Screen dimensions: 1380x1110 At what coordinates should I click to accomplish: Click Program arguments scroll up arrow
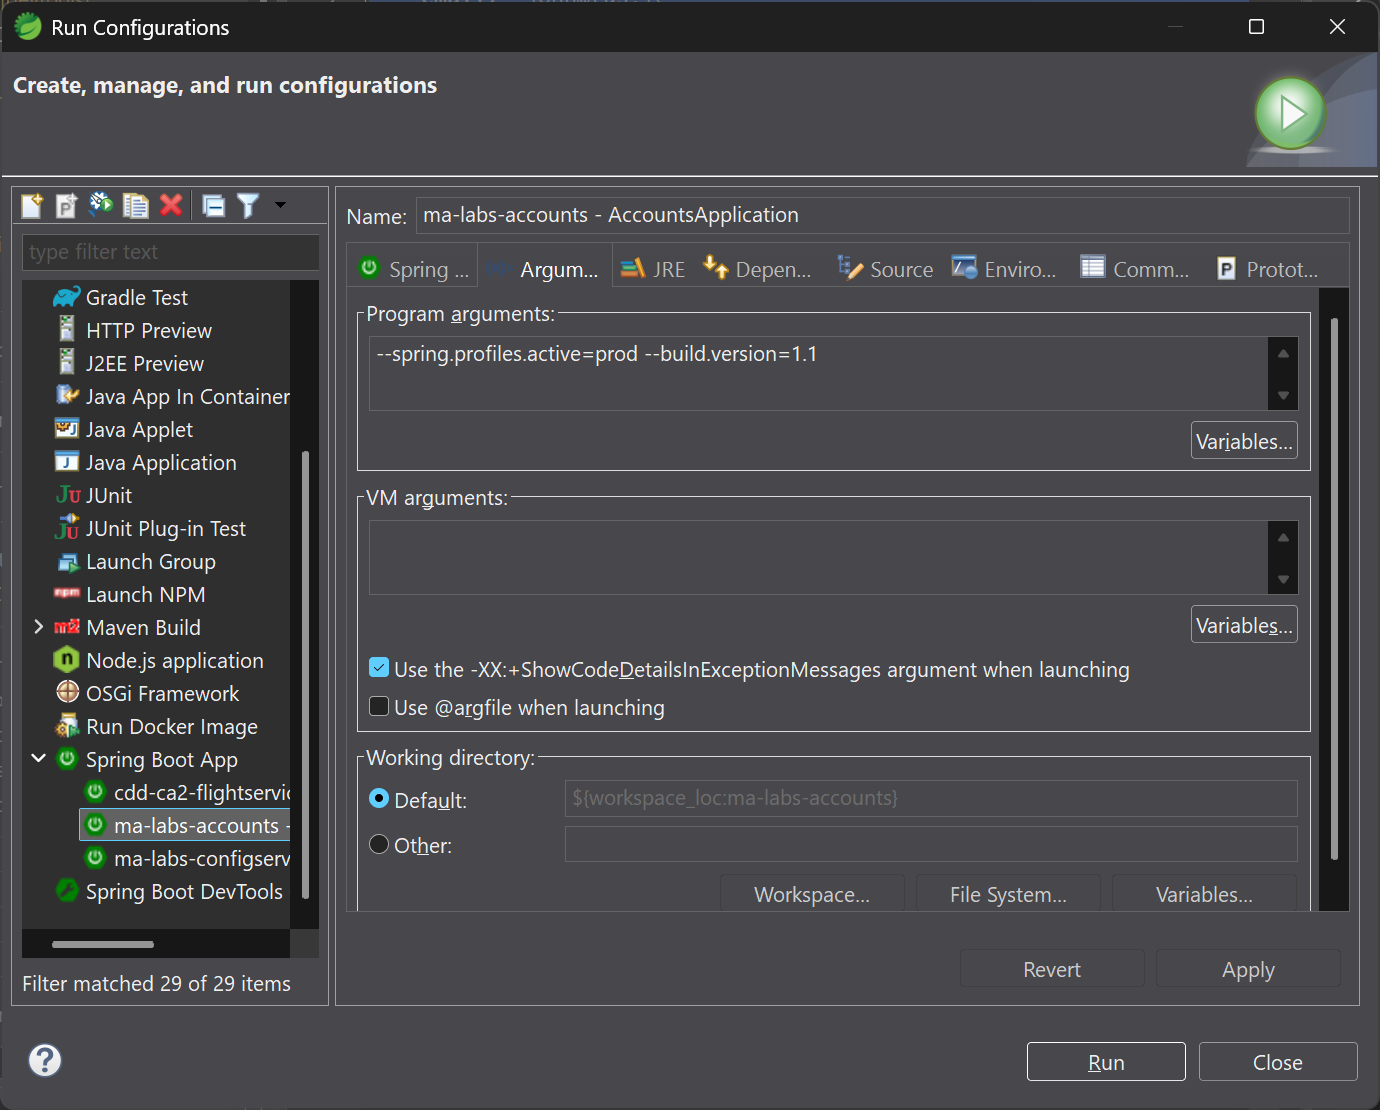1283,354
